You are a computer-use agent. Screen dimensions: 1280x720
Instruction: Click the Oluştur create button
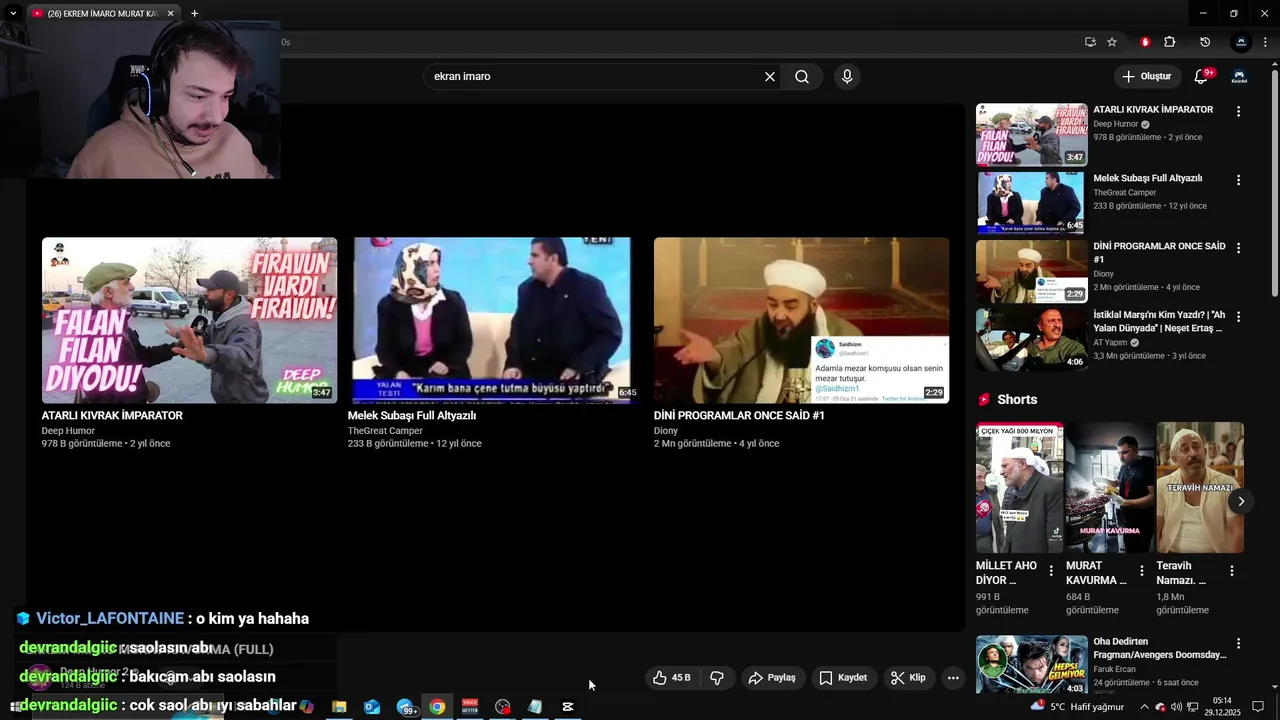point(1146,76)
